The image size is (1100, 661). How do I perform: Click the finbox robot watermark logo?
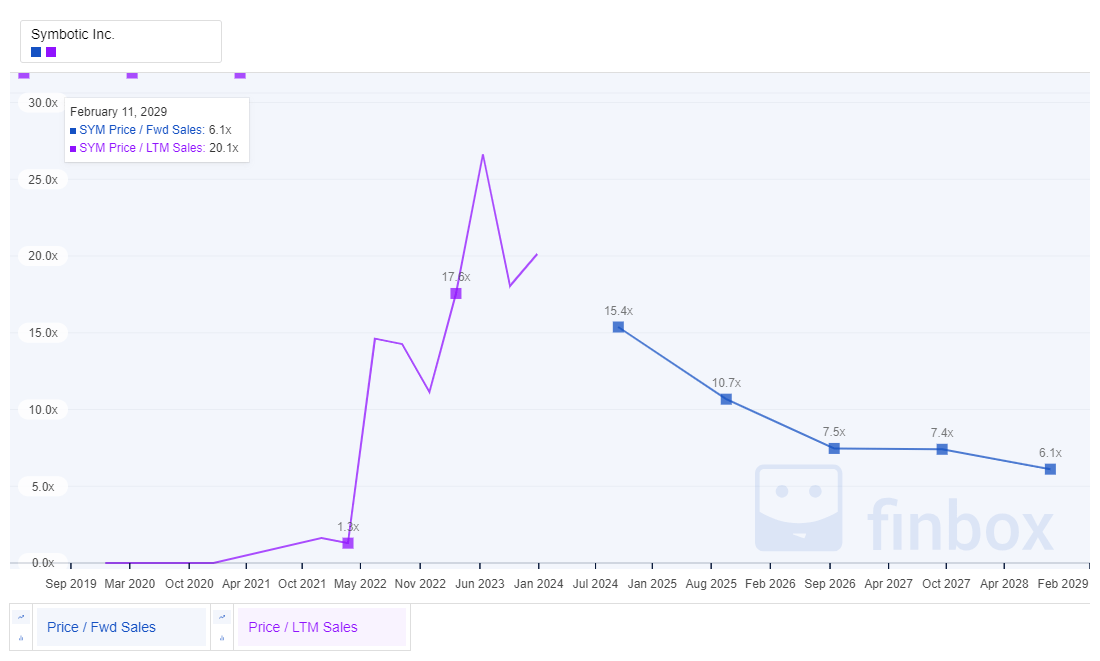(x=797, y=508)
